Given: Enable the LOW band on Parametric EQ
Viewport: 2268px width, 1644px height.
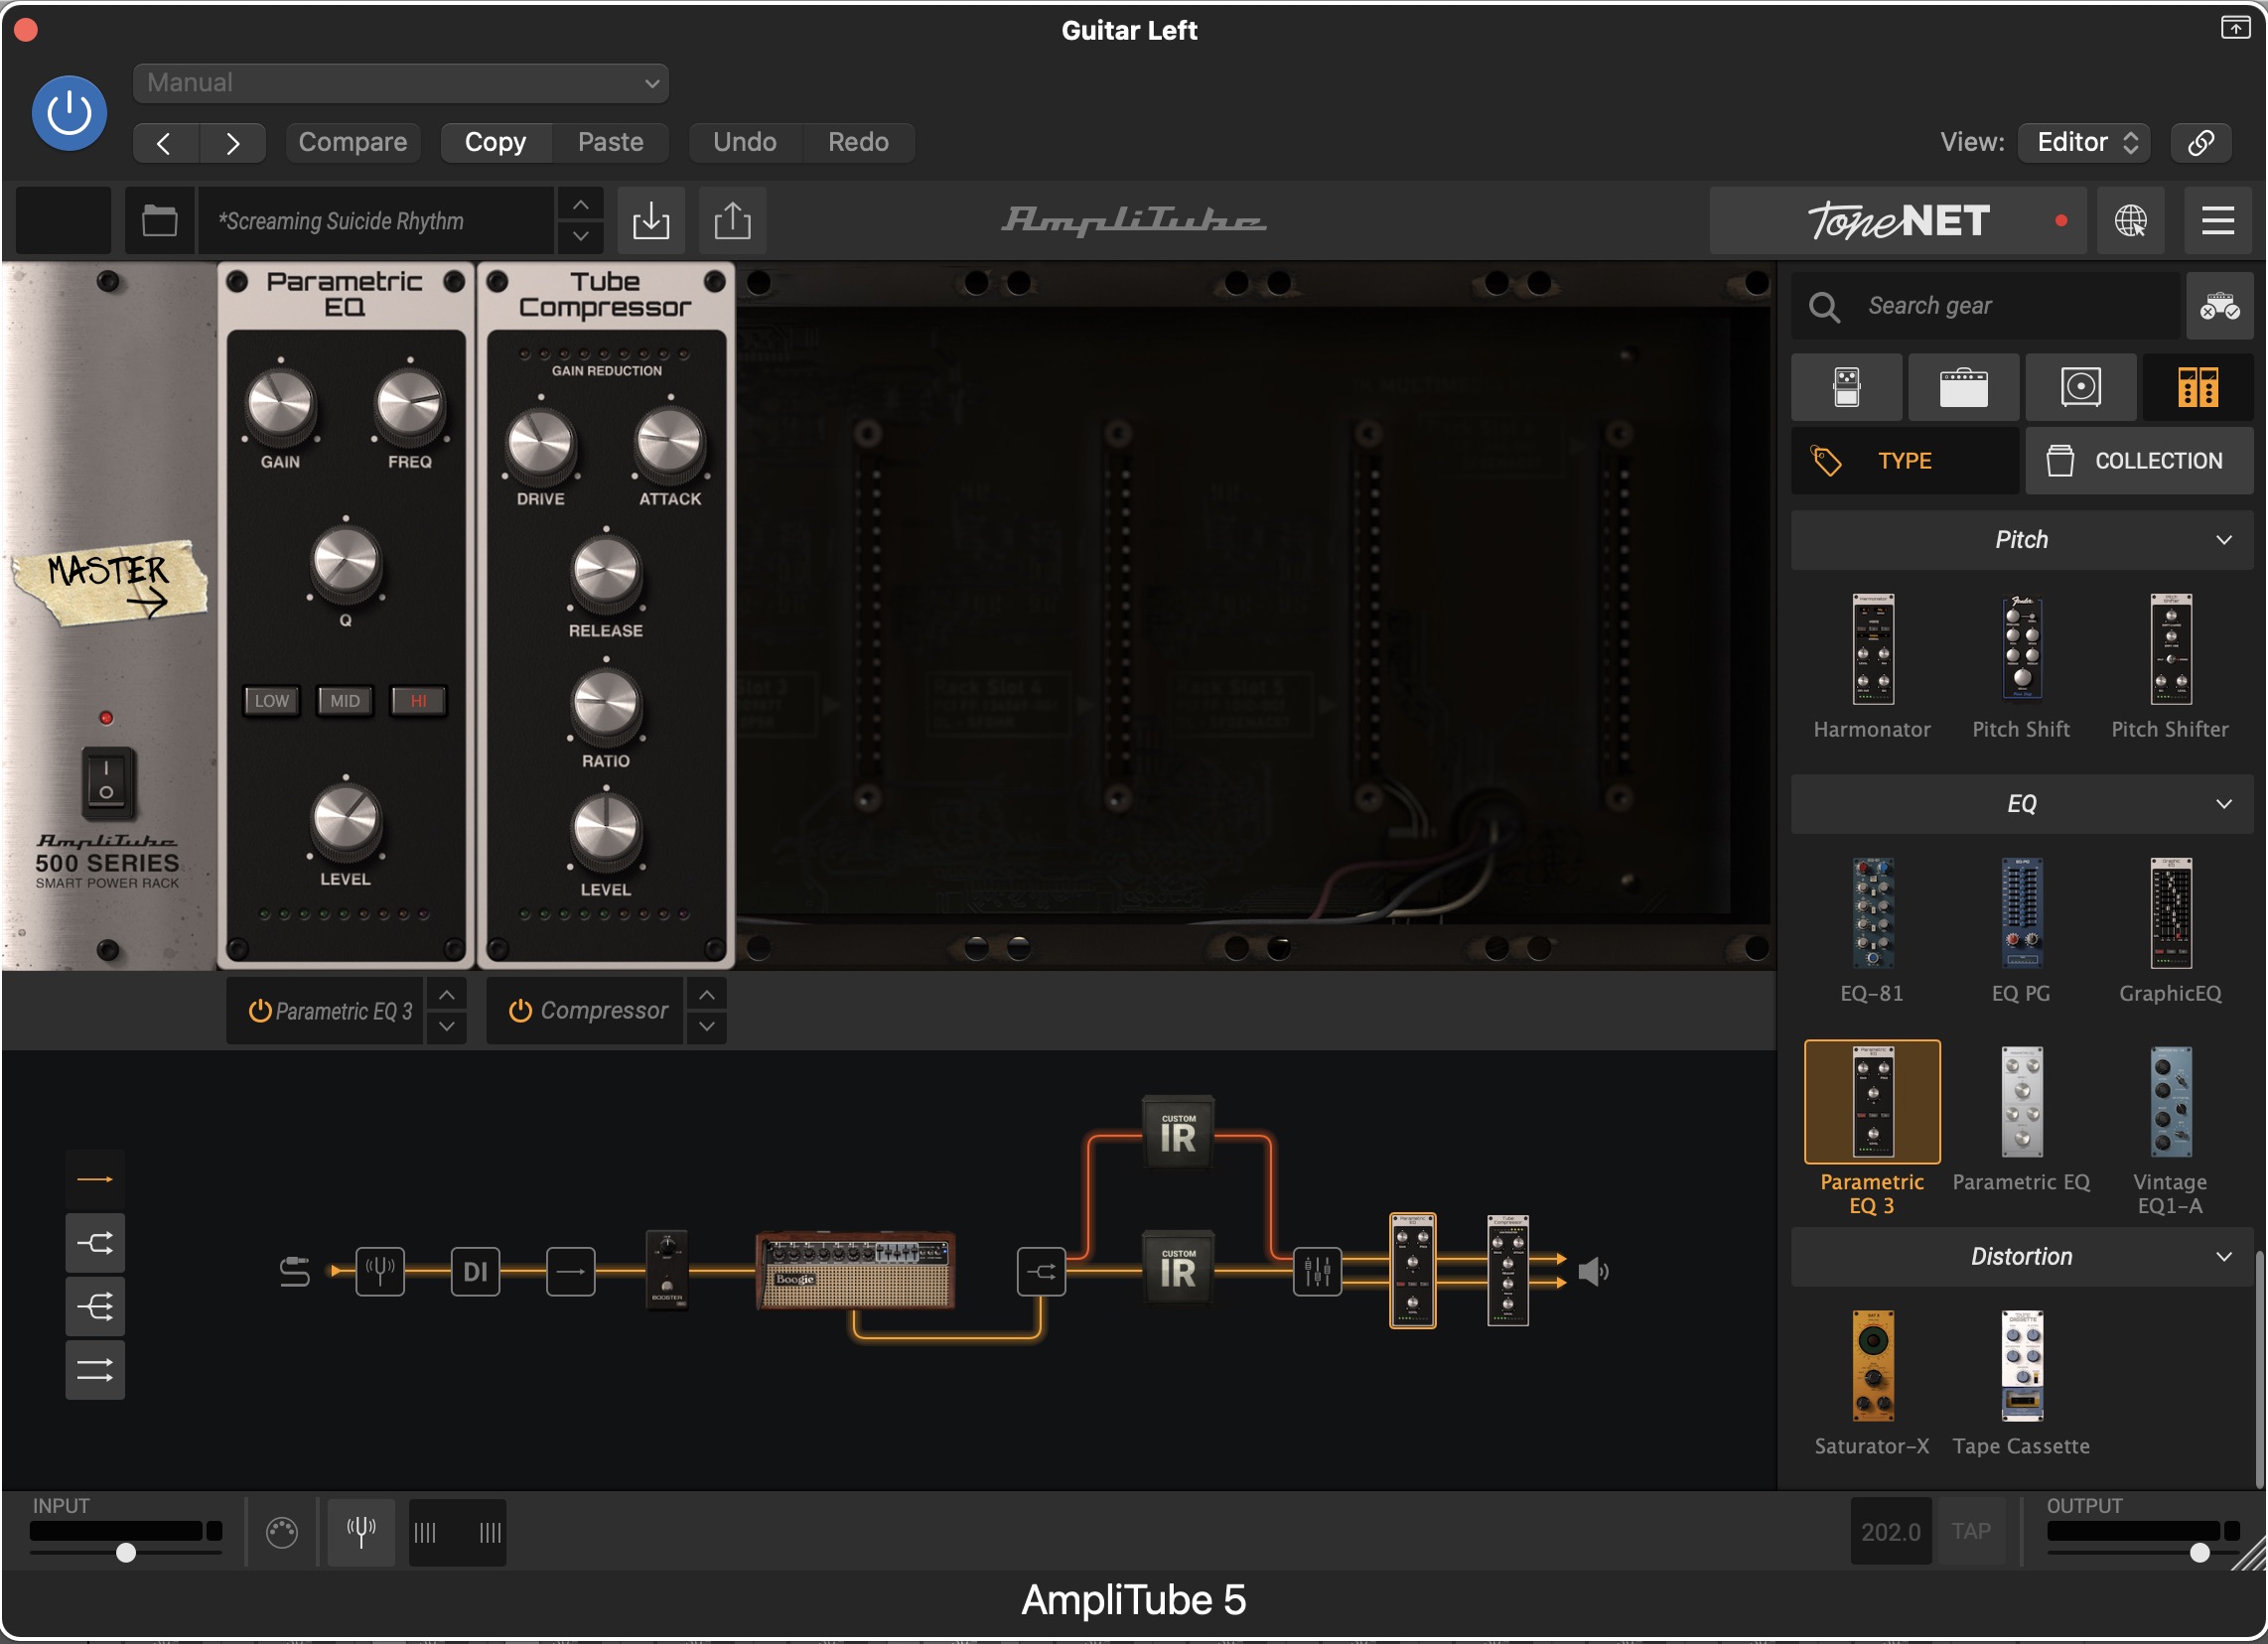Looking at the screenshot, I should (x=272, y=702).
